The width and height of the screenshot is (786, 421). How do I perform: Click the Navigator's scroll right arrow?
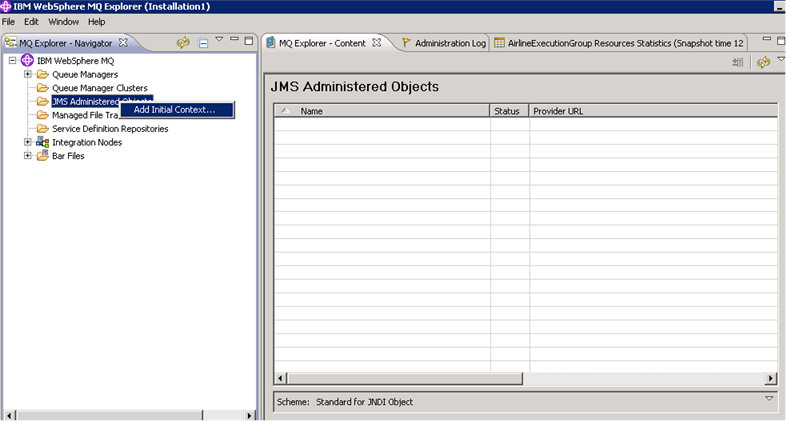tap(249, 415)
